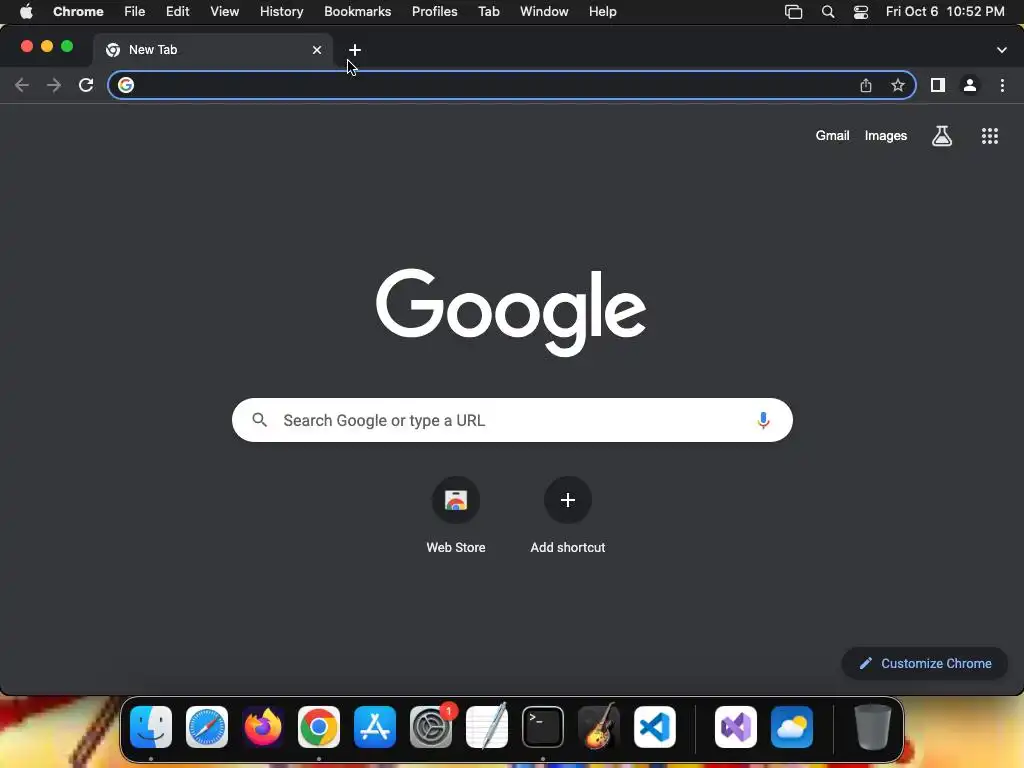Start voice search with the microphone
This screenshot has width=1024, height=768.
tap(763, 421)
